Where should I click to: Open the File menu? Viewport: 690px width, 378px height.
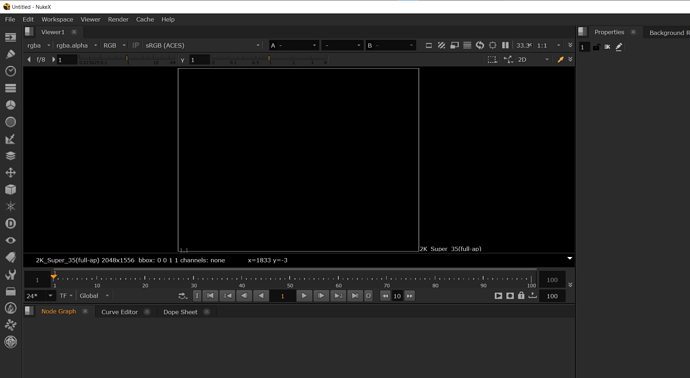click(x=10, y=19)
